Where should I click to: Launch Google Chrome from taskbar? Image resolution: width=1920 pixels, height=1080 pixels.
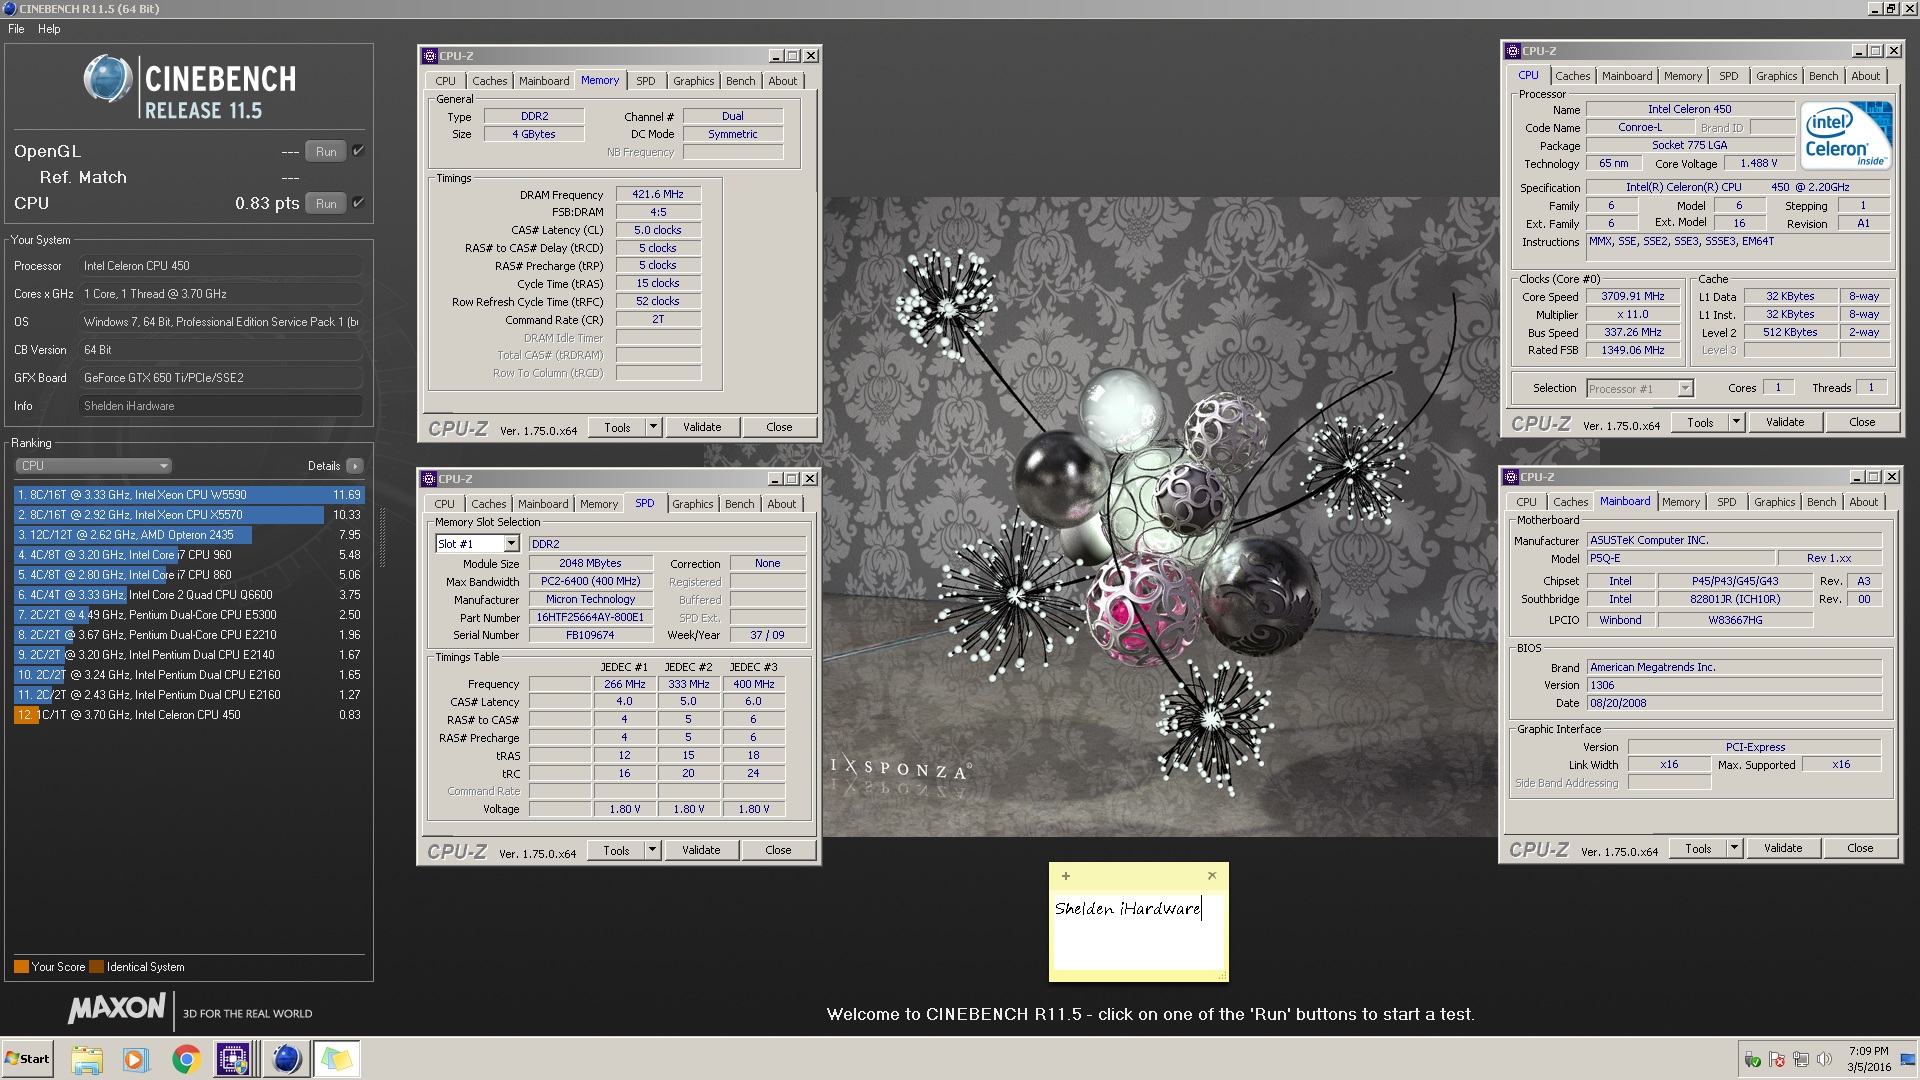pos(186,1059)
